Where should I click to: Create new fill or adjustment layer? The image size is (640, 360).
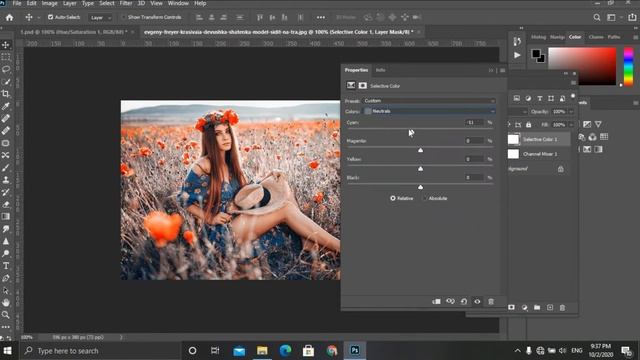(x=524, y=307)
